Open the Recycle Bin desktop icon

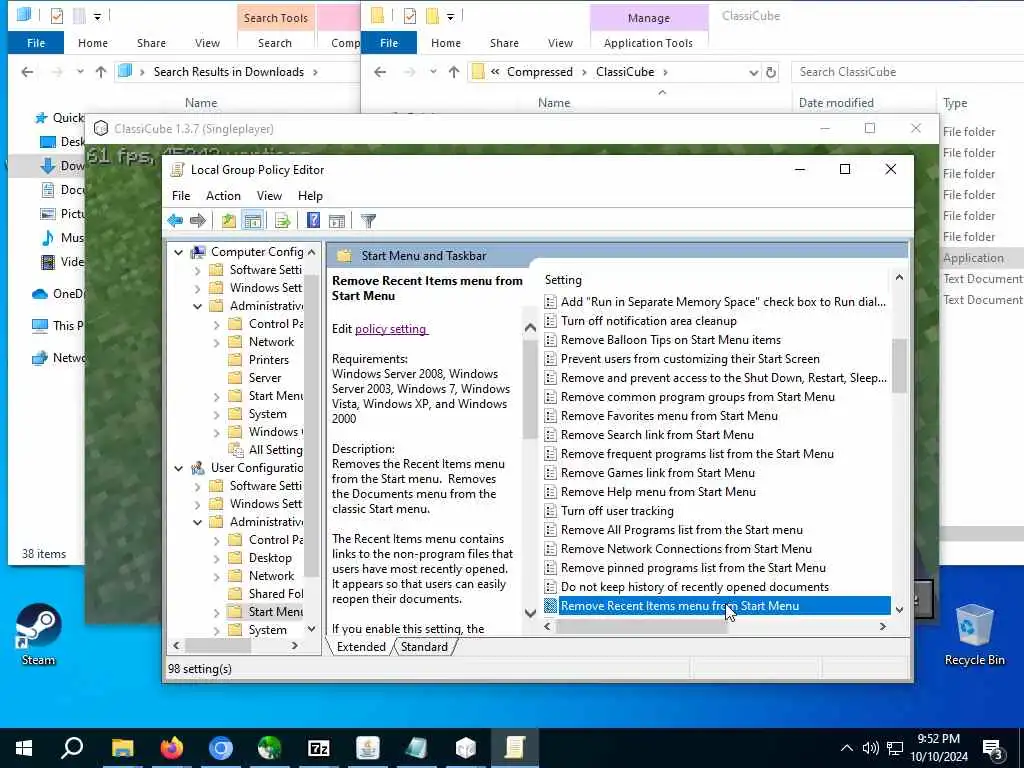point(974,635)
